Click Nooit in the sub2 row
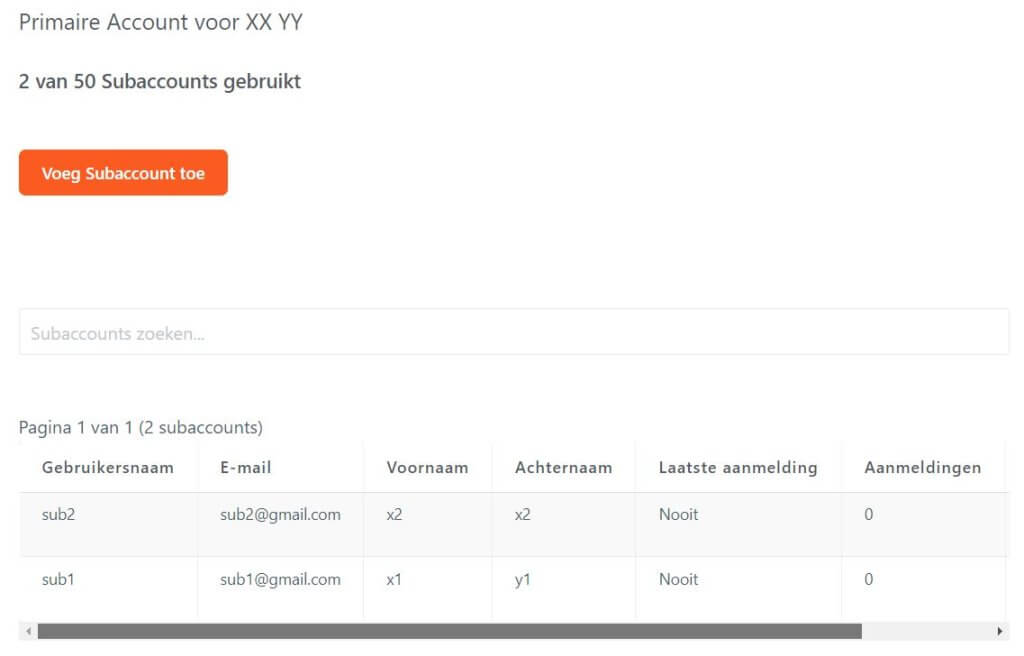1024x656 pixels. [679, 514]
